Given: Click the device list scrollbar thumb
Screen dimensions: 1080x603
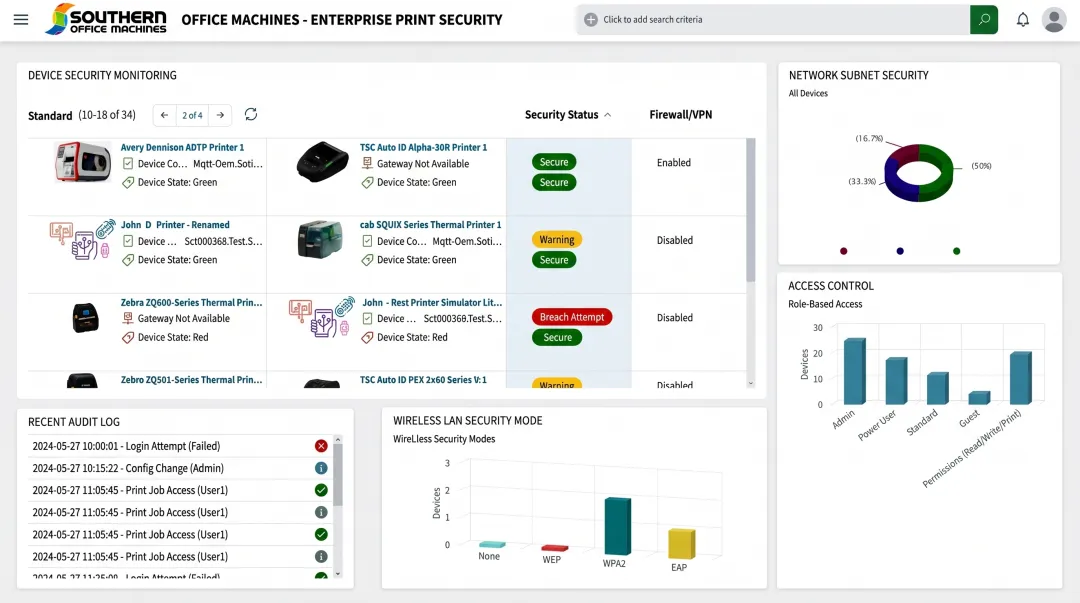Looking at the screenshot, I should point(751,210).
